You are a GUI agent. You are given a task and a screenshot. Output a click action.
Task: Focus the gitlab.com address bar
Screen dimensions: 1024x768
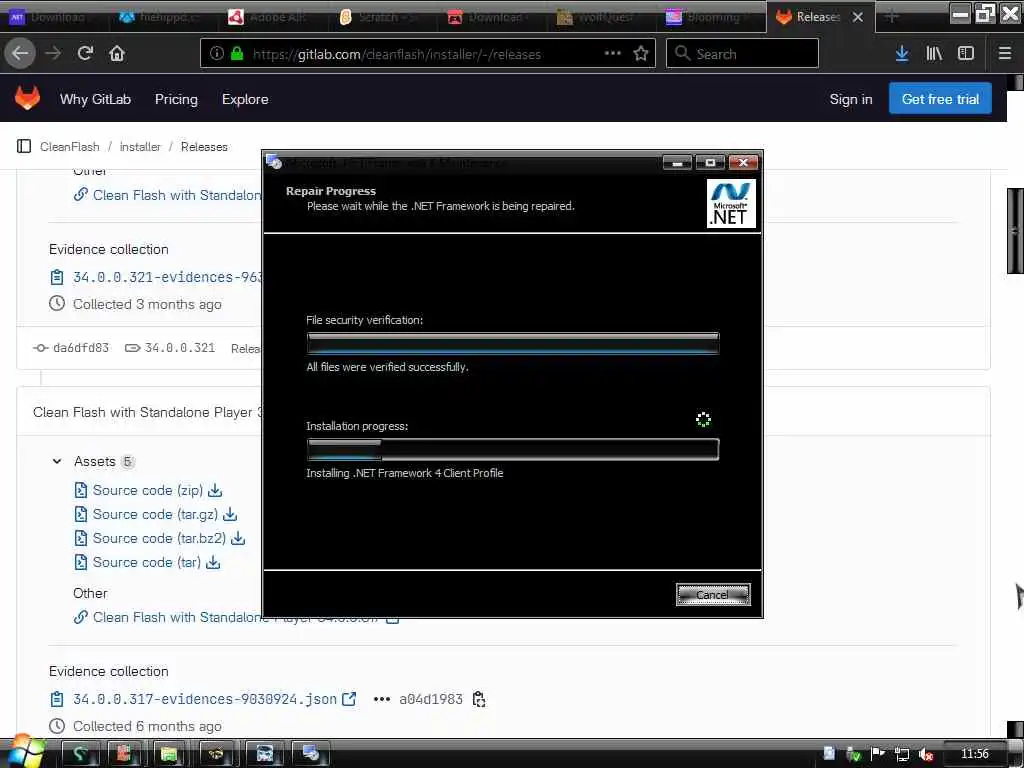tap(428, 54)
